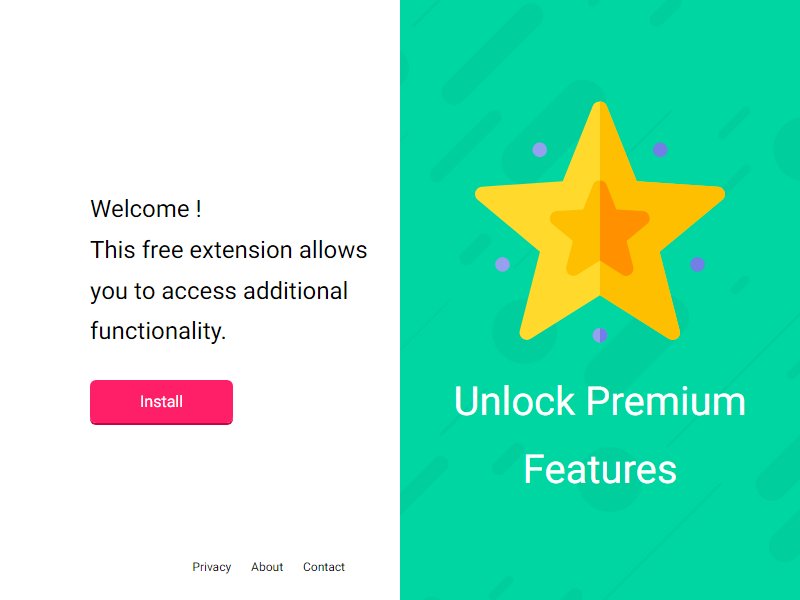Click the word "Premium" in the heading
This screenshot has width=800, height=600.
point(666,401)
